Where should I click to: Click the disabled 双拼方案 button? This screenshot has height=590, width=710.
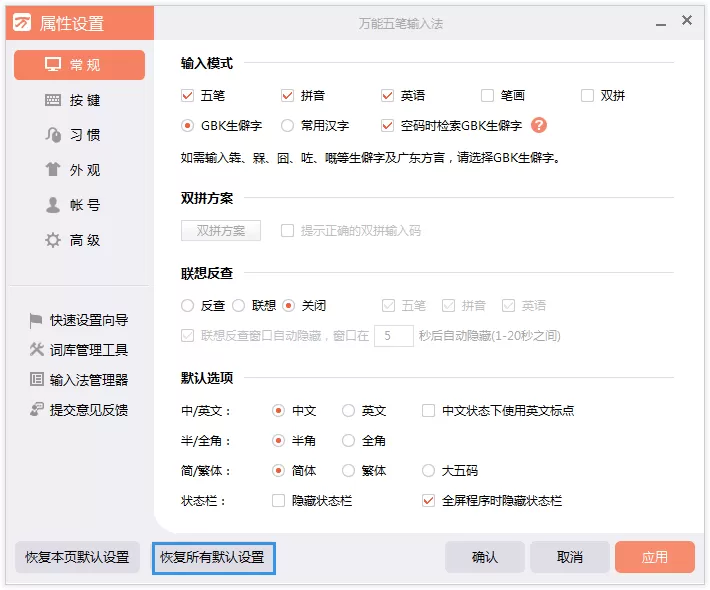click(221, 230)
